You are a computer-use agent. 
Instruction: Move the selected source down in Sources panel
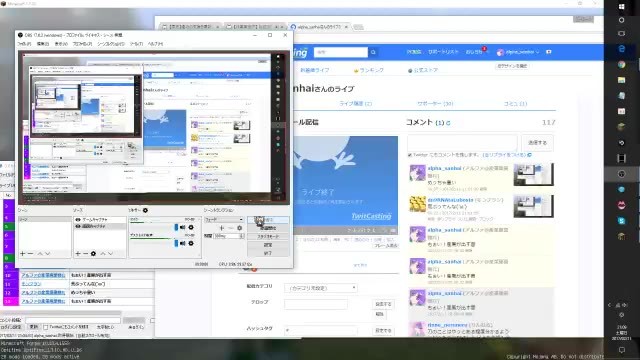click(111, 253)
